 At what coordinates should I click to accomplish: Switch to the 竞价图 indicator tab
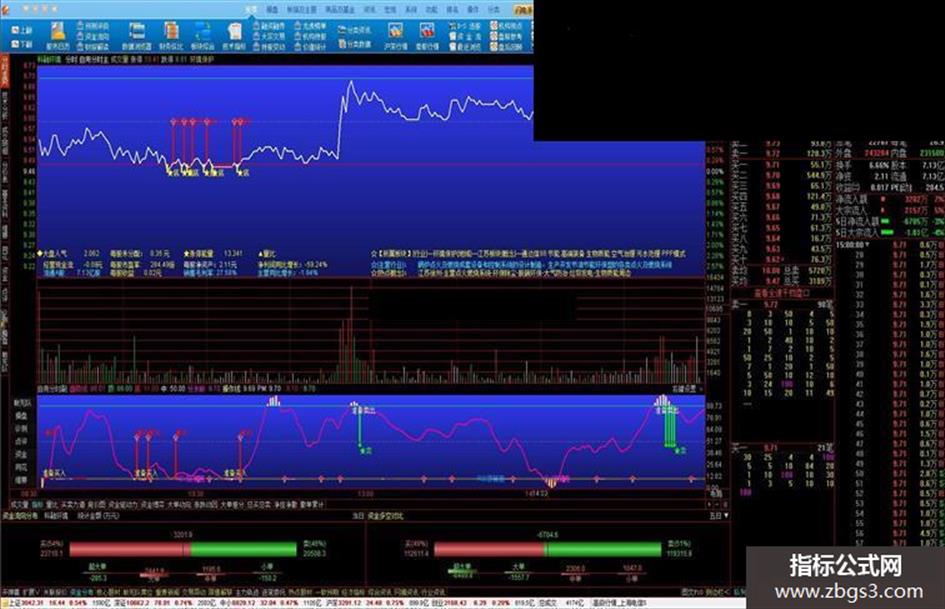tap(96, 504)
